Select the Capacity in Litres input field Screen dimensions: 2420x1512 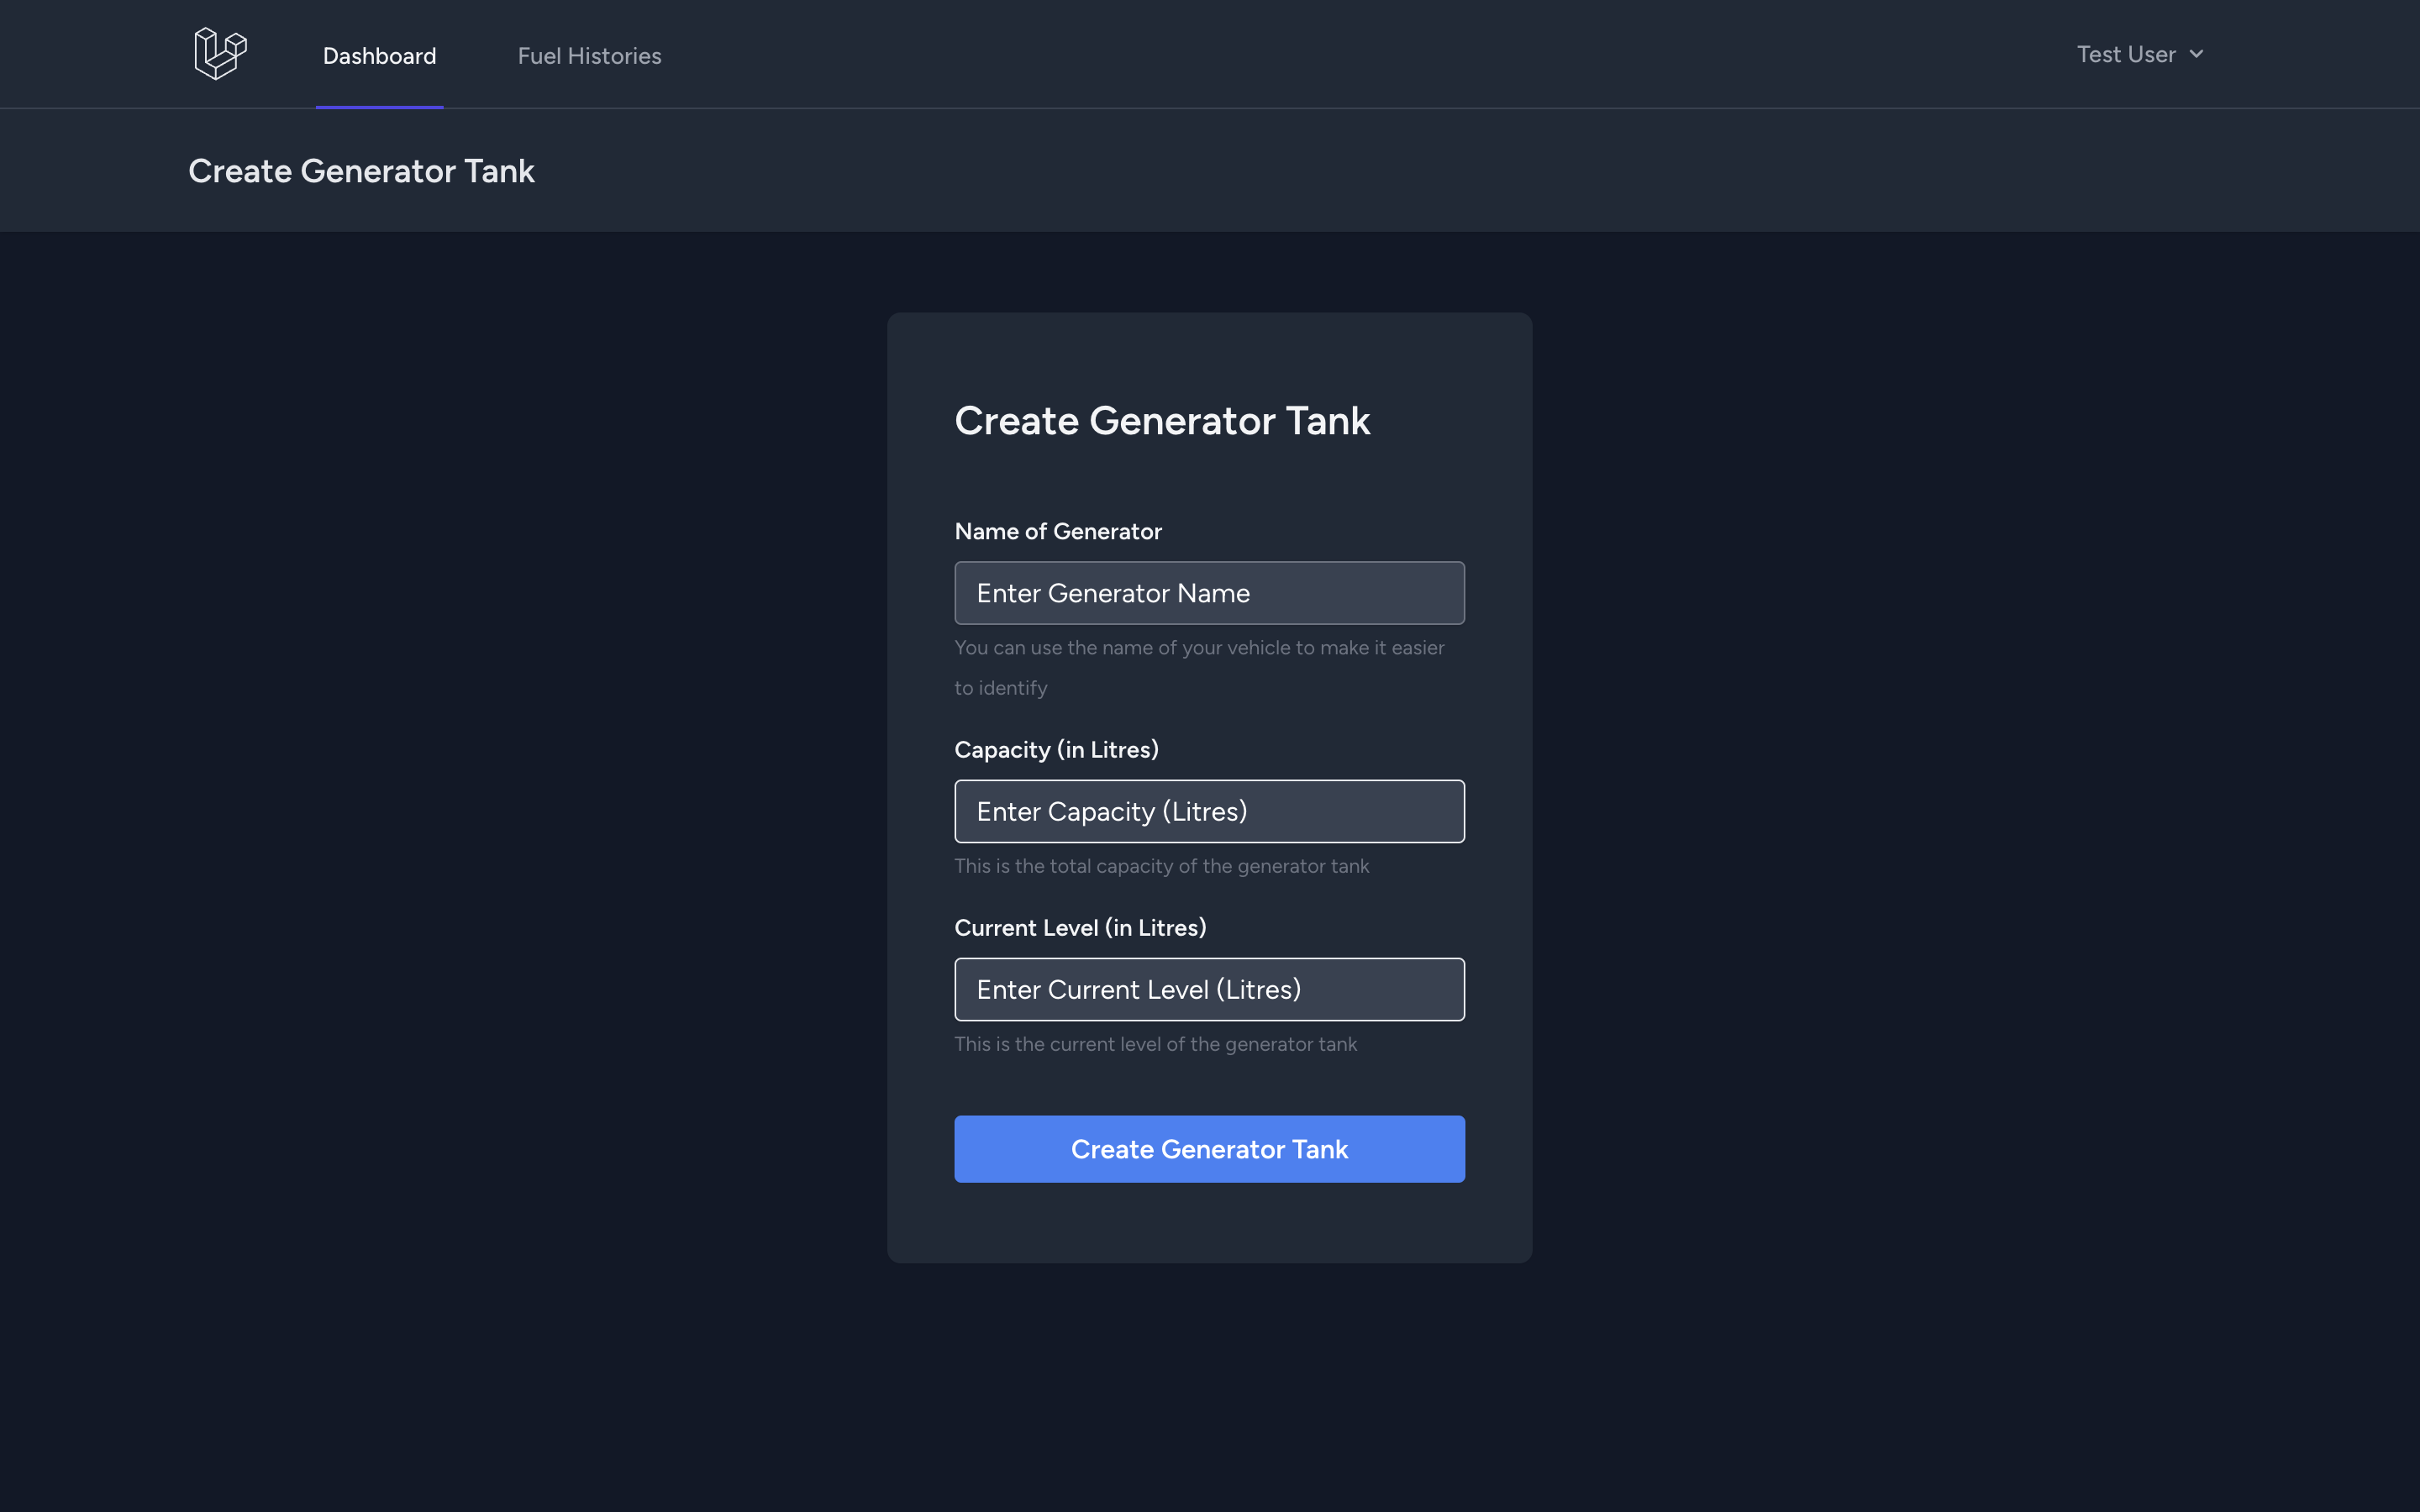(x=1209, y=810)
